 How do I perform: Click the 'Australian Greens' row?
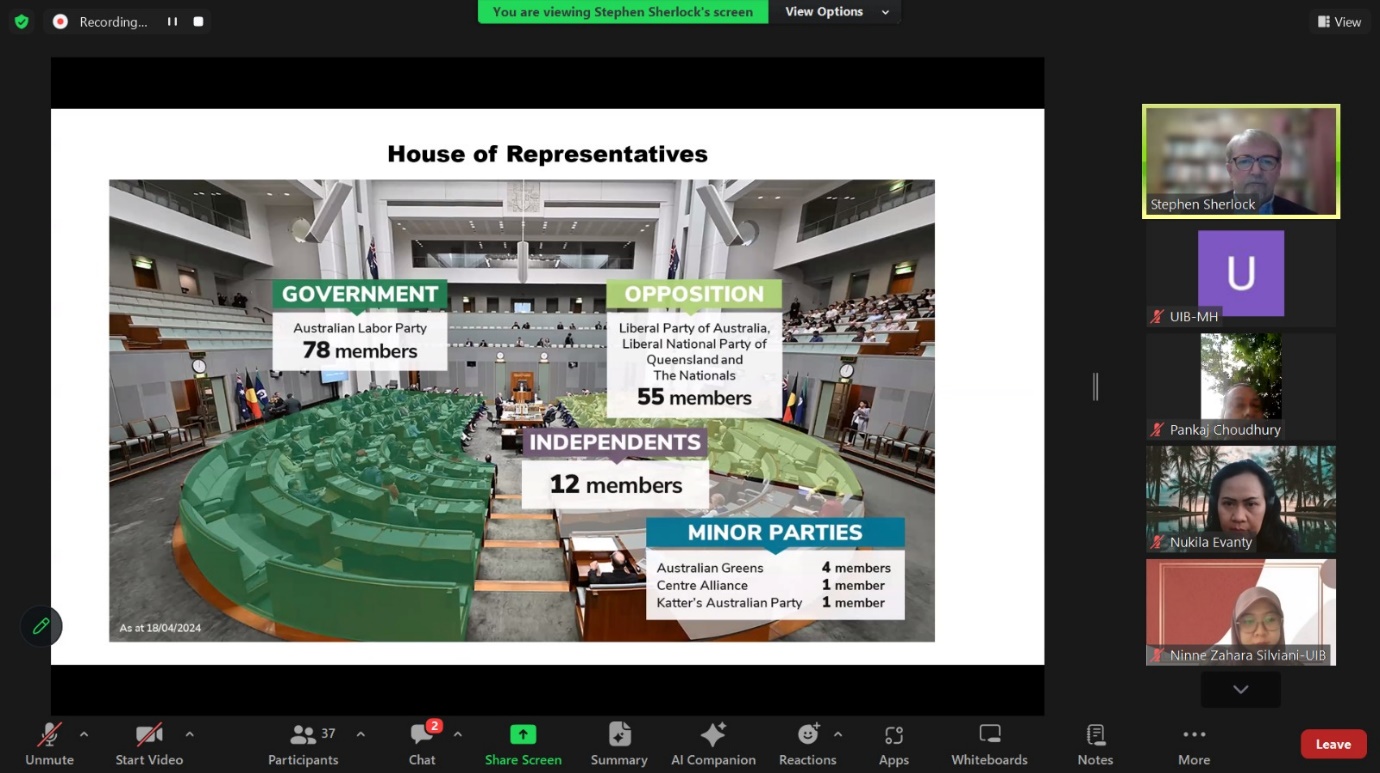tap(773, 568)
